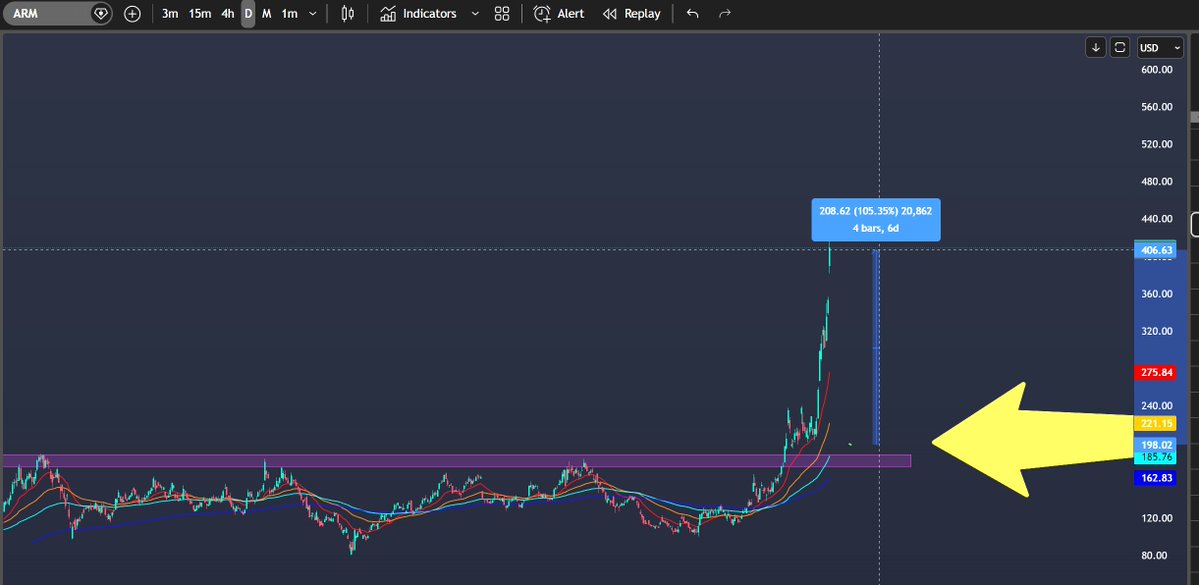Open the USD currency dropdown

pyautogui.click(x=1159, y=47)
